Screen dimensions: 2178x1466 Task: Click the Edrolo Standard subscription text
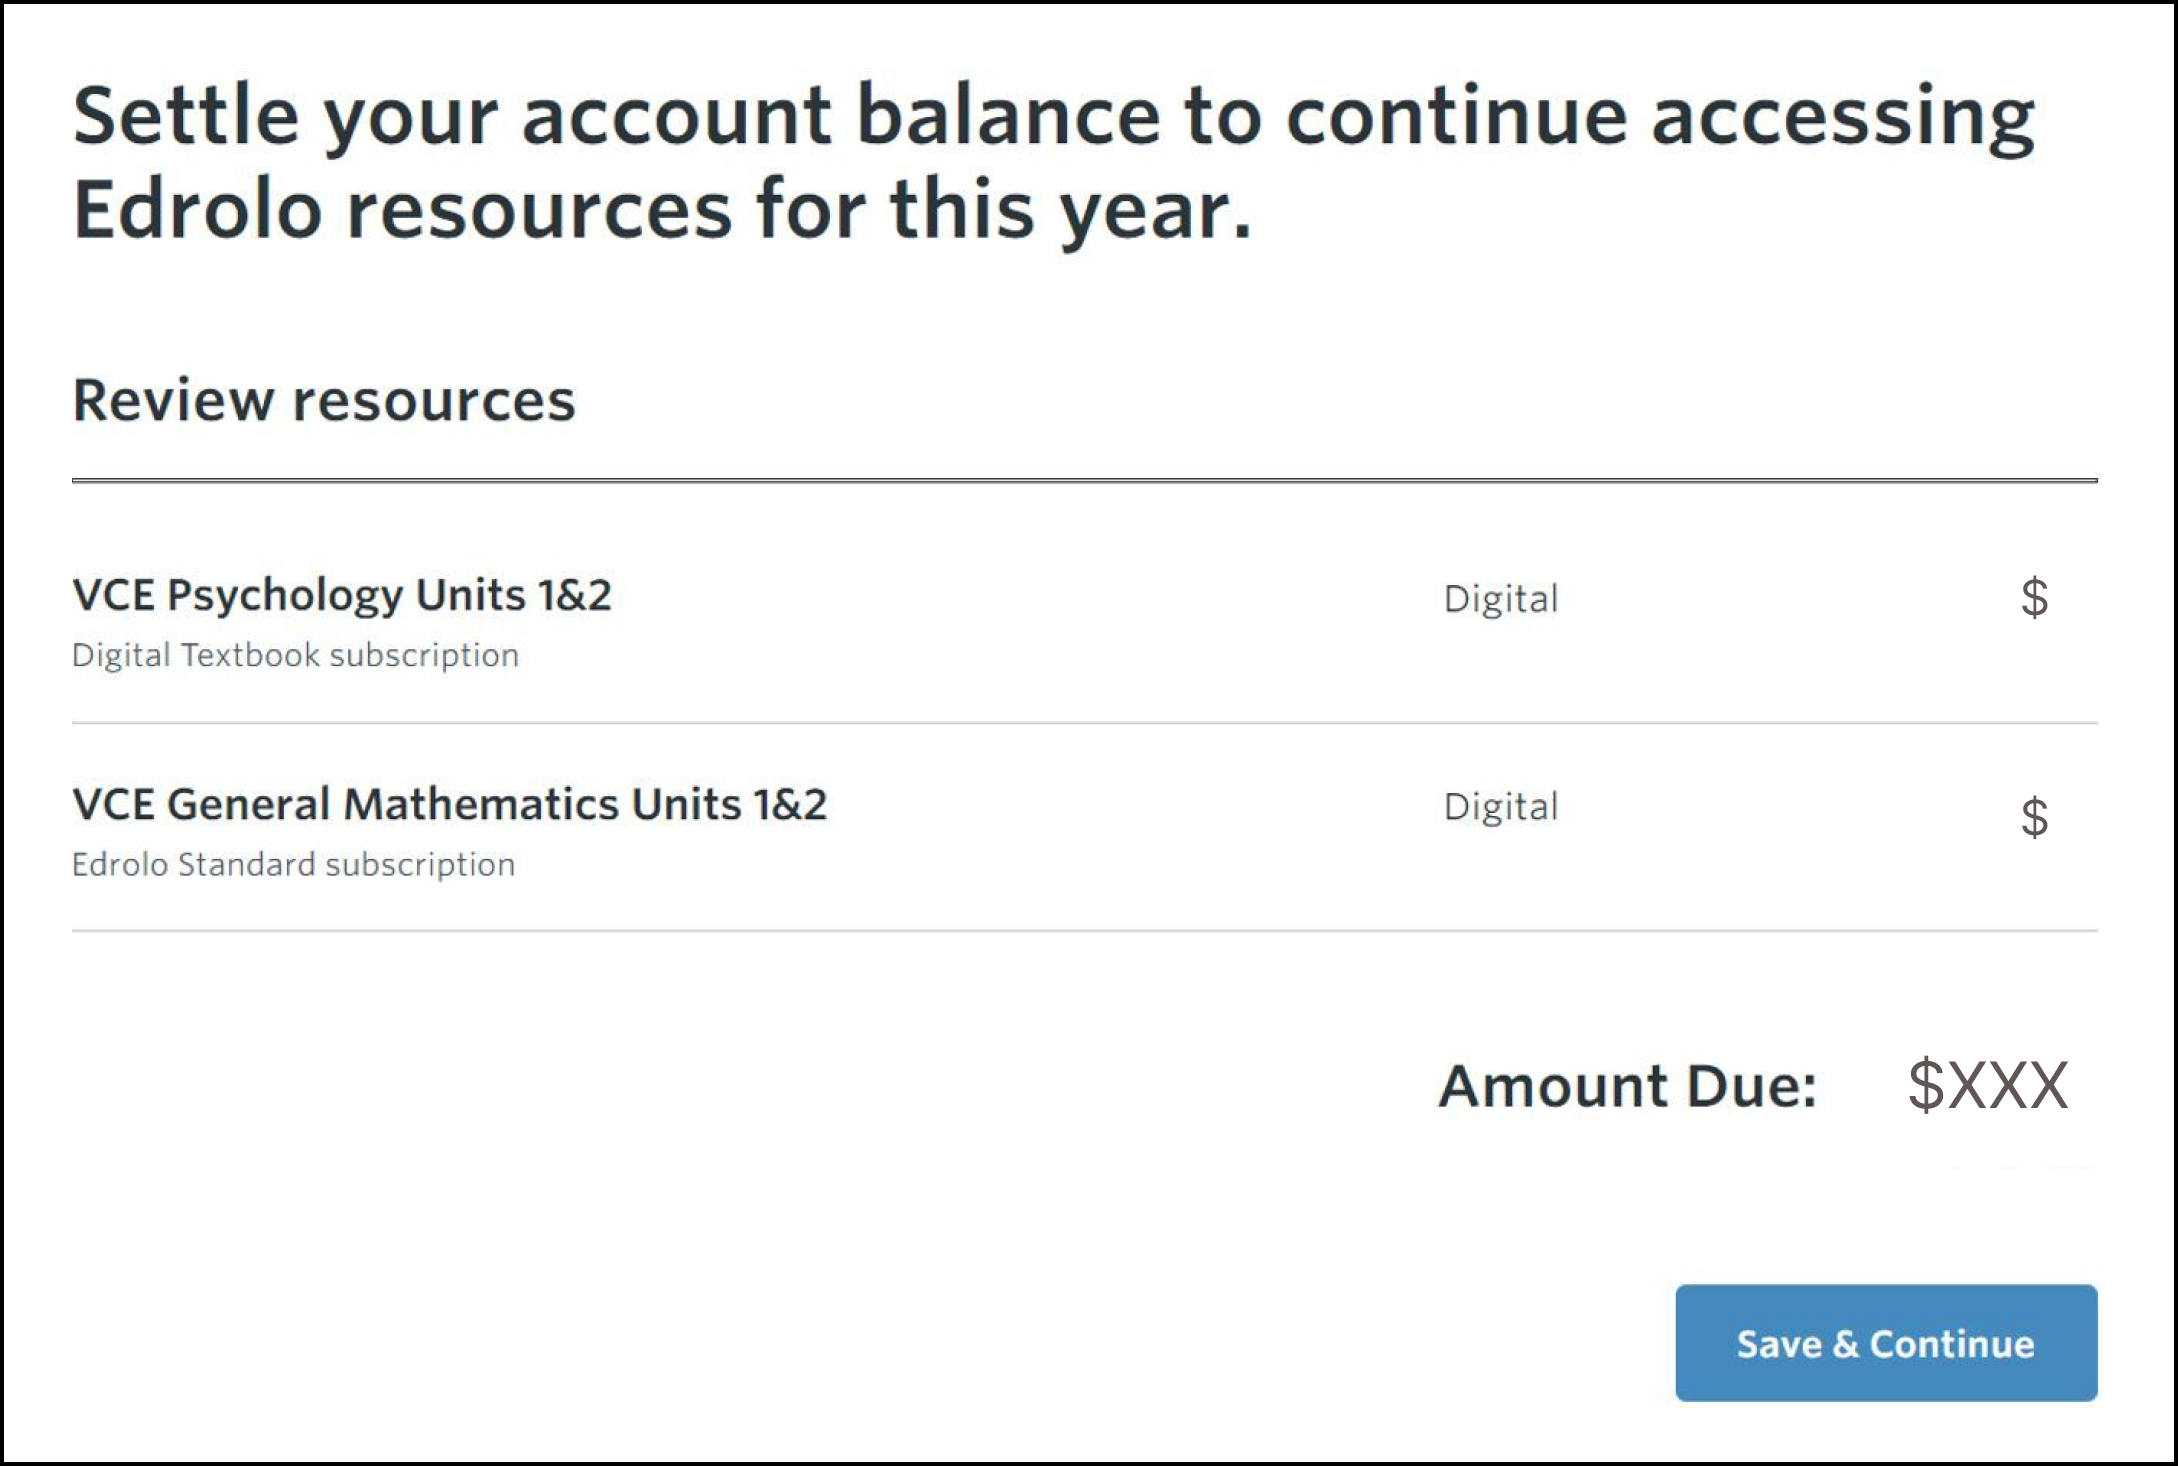293,864
